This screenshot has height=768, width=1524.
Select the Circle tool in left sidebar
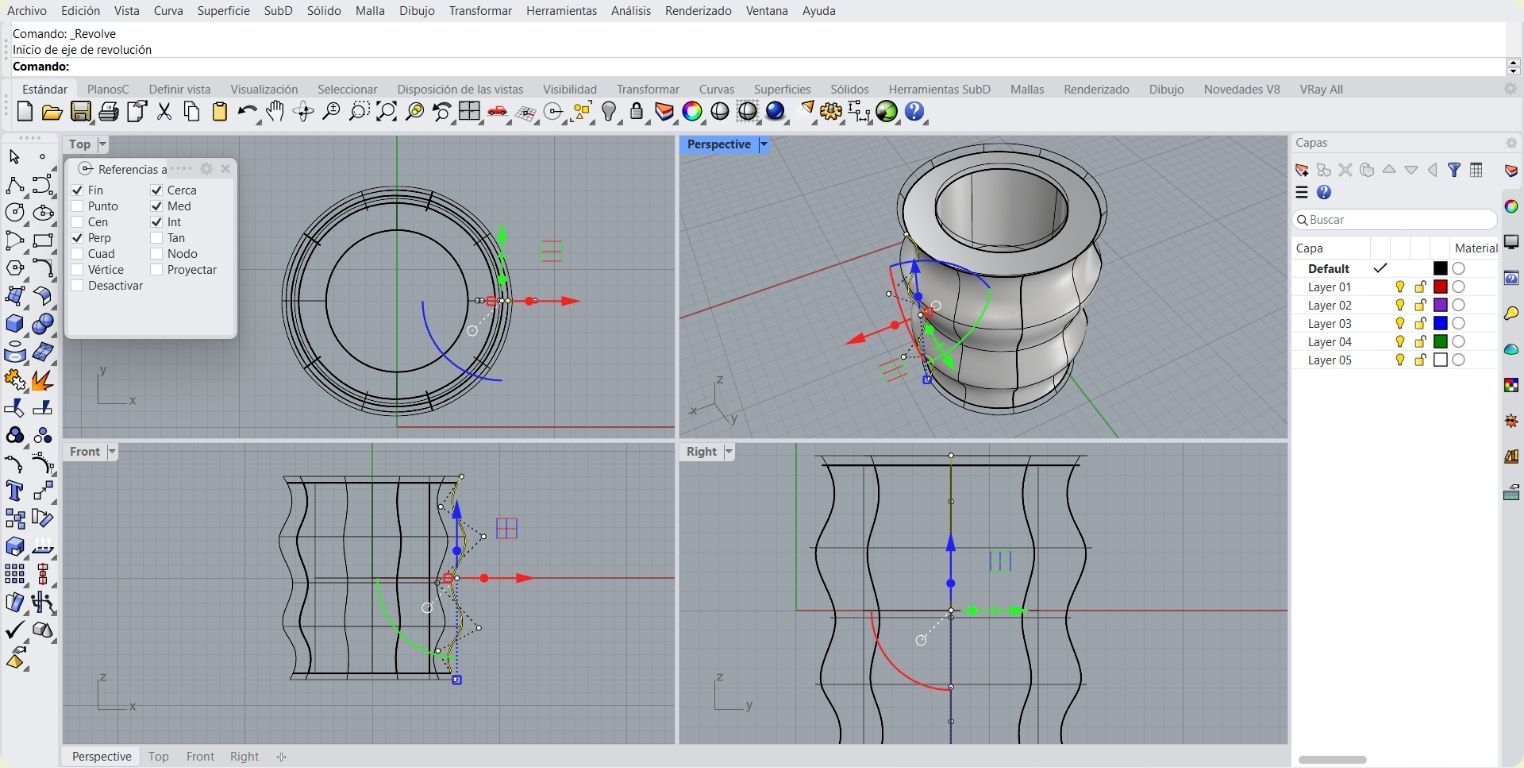[14, 212]
